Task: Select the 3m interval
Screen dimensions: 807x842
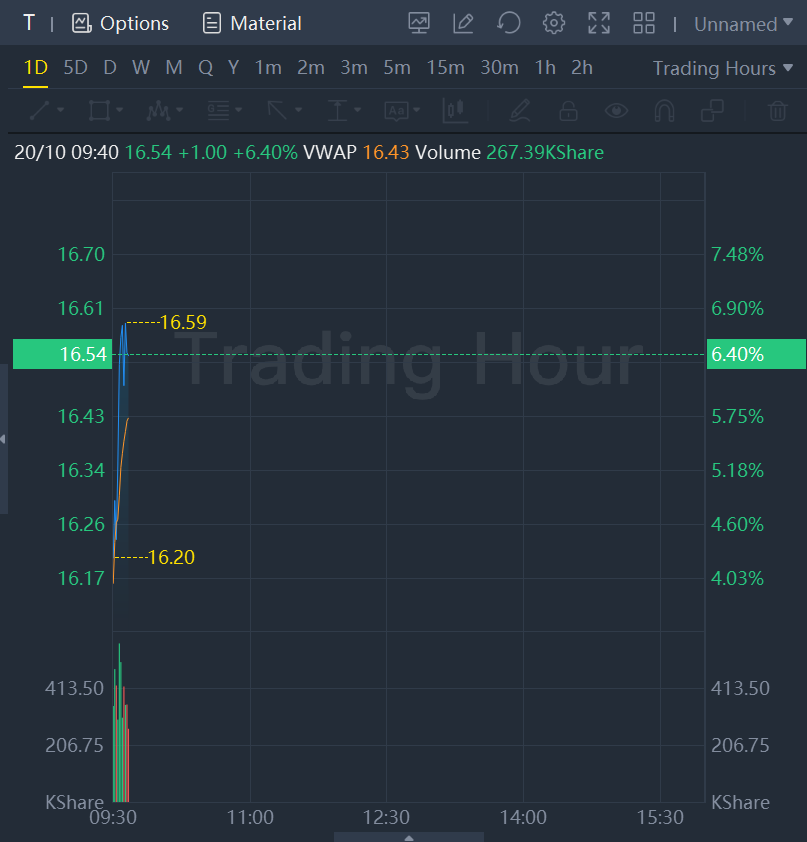Action: (354, 68)
